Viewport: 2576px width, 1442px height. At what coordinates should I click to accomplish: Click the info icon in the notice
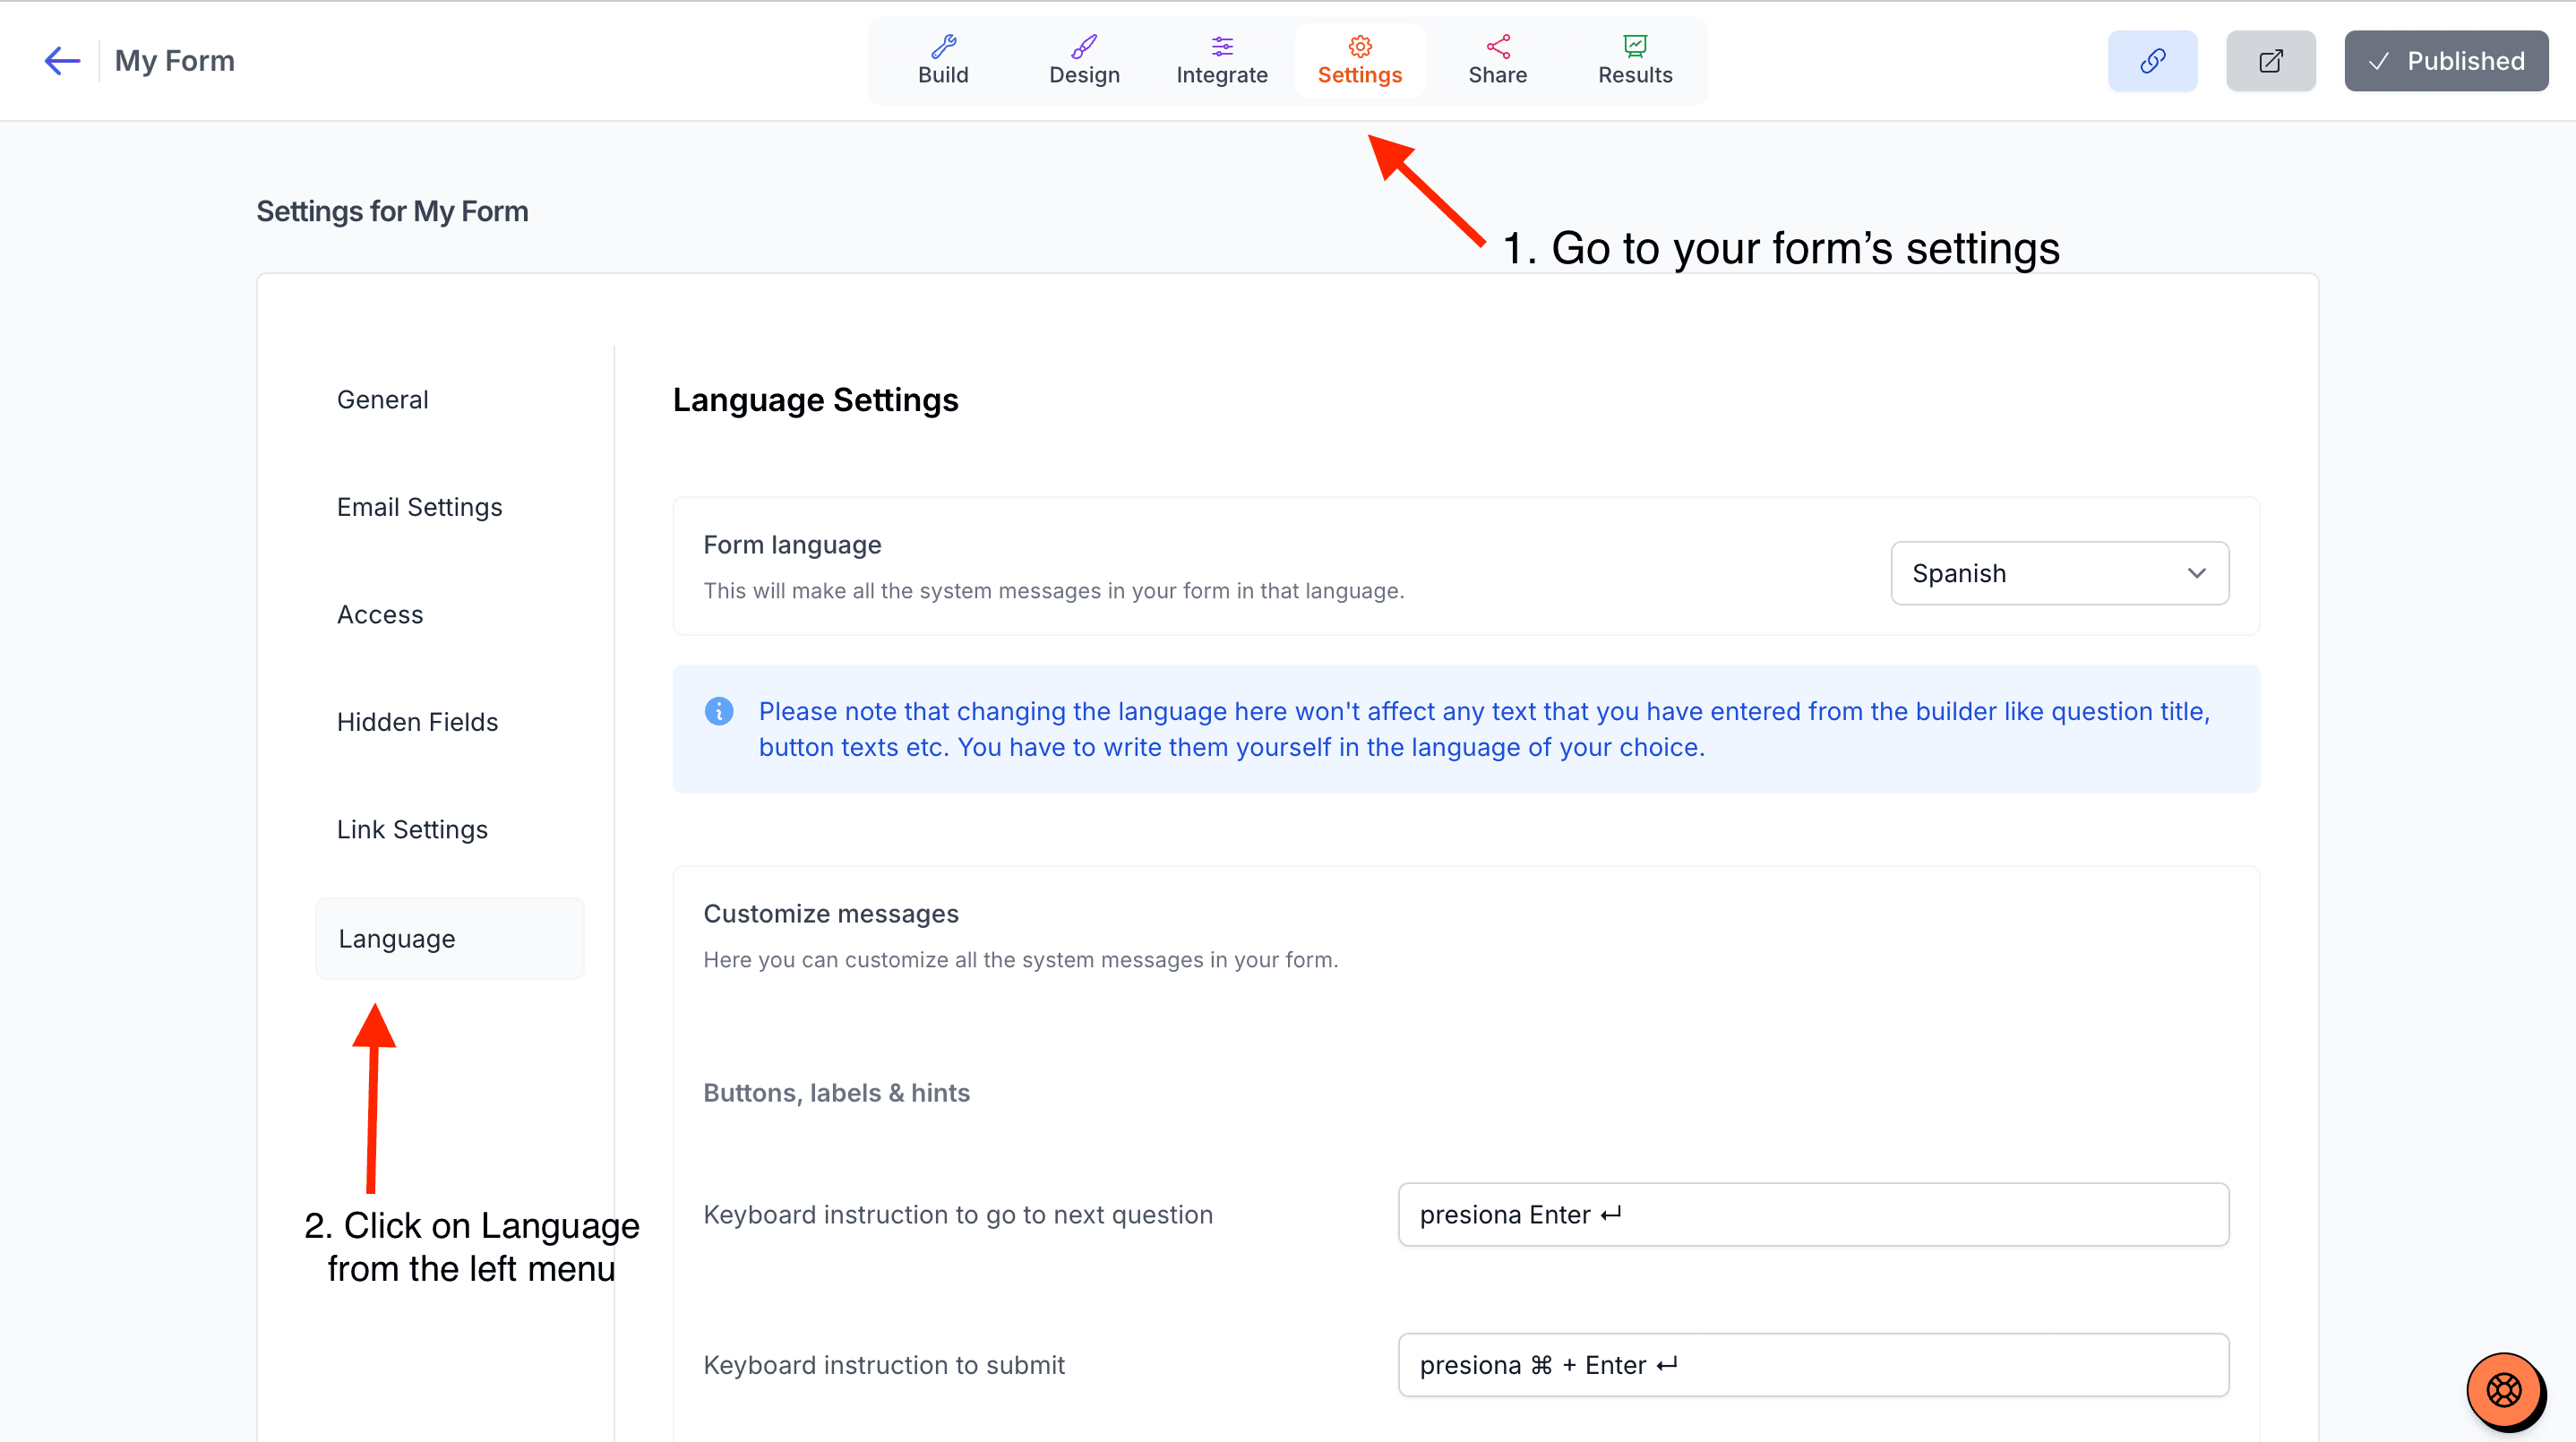[720, 710]
